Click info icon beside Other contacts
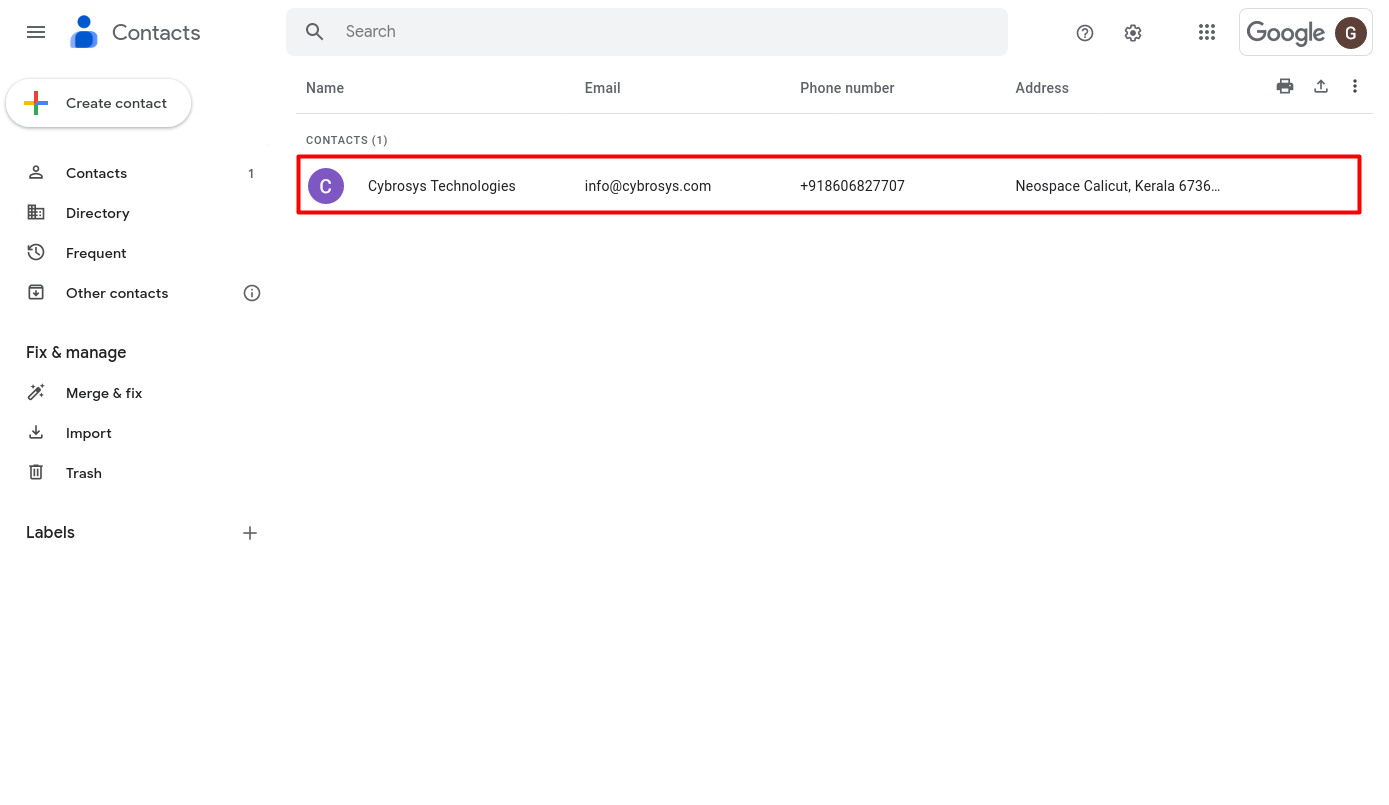1389x805 pixels. tap(252, 293)
